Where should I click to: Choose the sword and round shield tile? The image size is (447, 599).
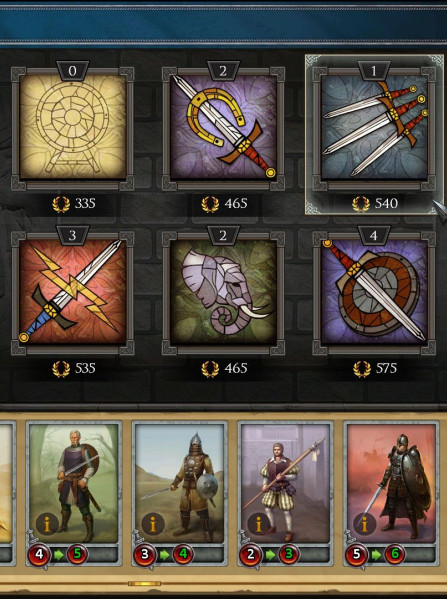pyautogui.click(x=374, y=293)
